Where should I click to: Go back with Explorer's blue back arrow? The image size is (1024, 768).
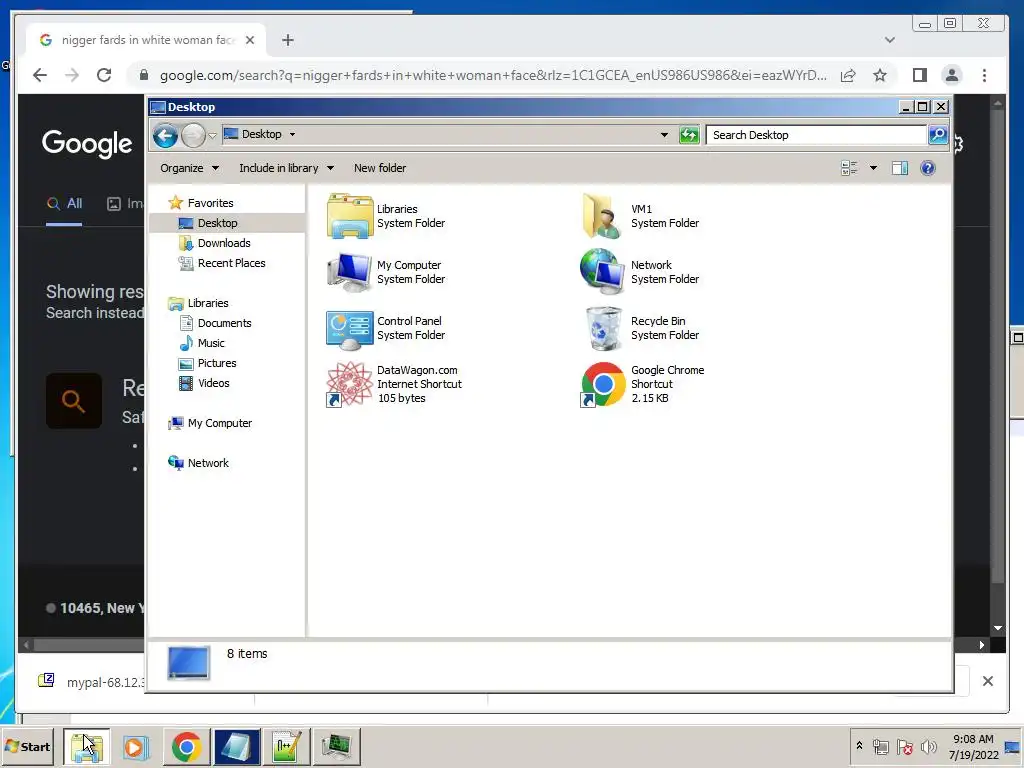165,136
